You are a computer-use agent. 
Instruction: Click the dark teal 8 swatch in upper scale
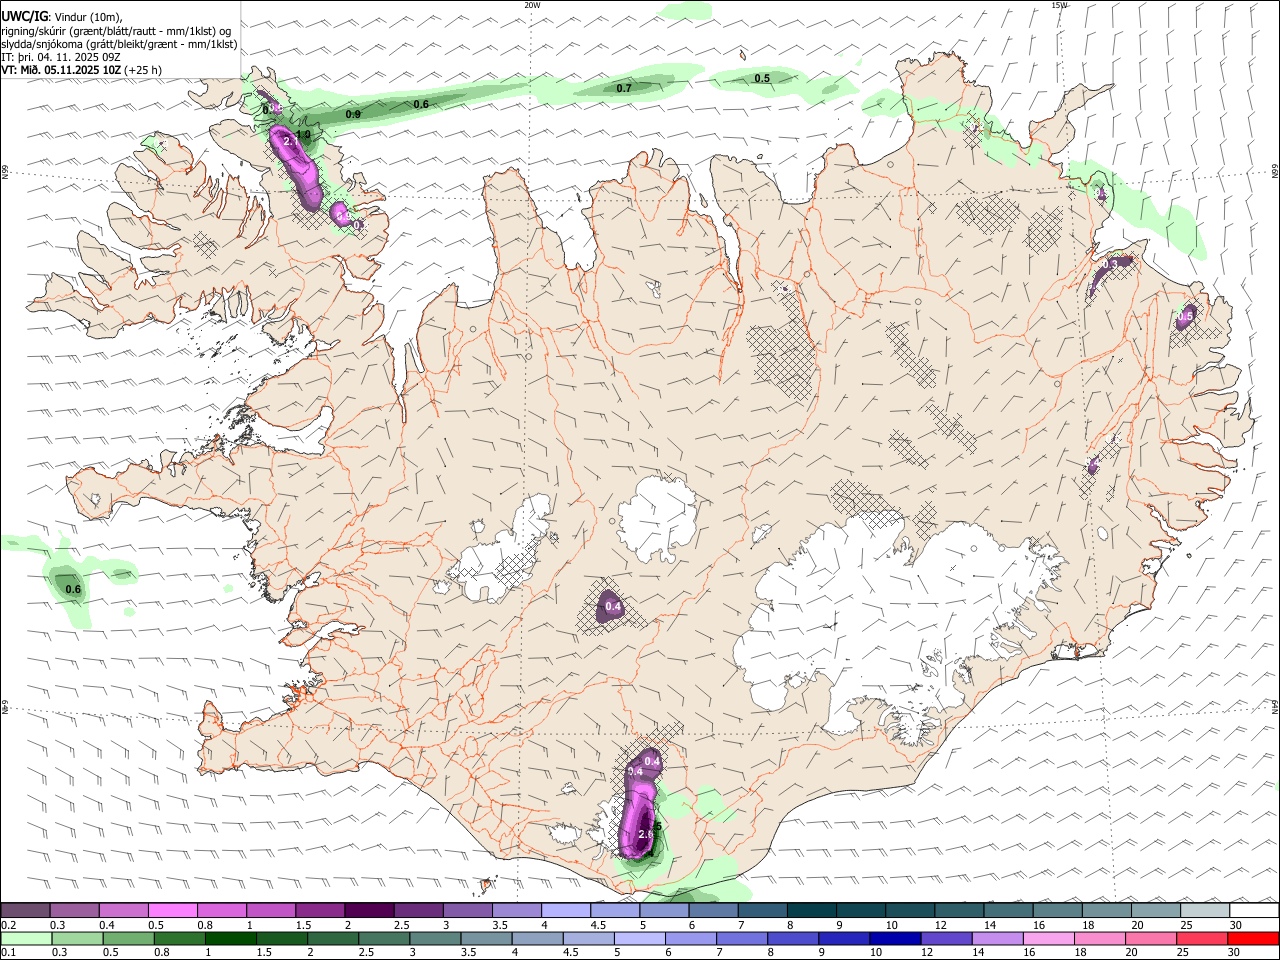point(811,911)
